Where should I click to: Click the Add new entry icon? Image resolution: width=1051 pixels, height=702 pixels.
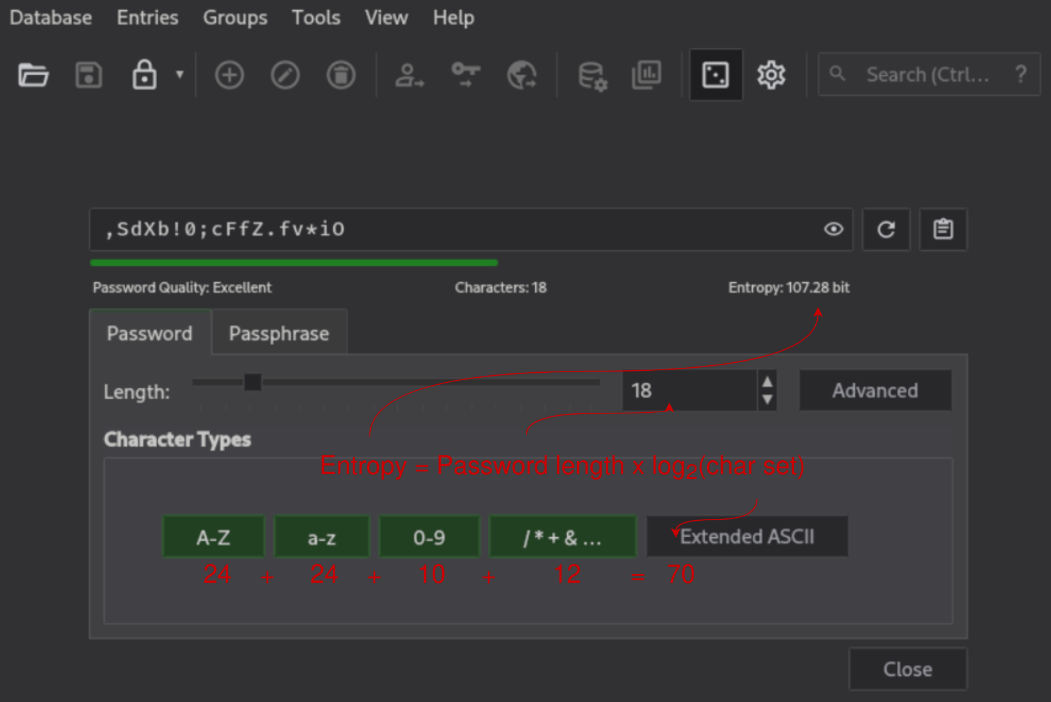point(230,75)
